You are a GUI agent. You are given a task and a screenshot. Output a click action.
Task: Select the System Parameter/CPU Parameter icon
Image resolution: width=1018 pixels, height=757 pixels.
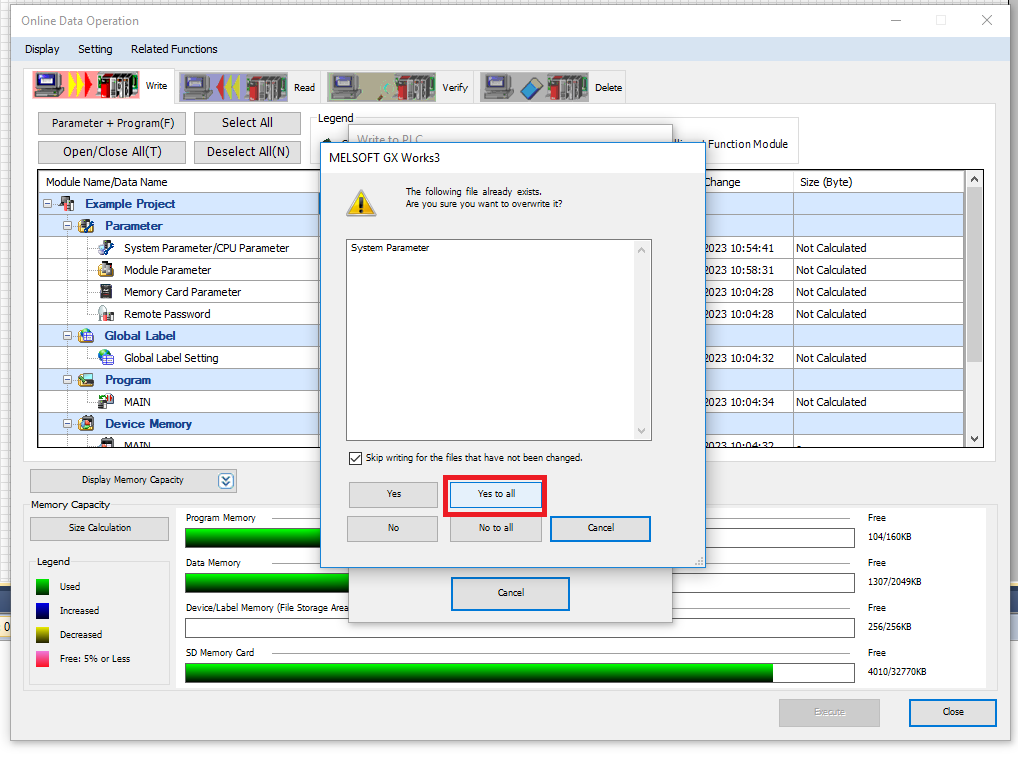pyautogui.click(x=106, y=248)
